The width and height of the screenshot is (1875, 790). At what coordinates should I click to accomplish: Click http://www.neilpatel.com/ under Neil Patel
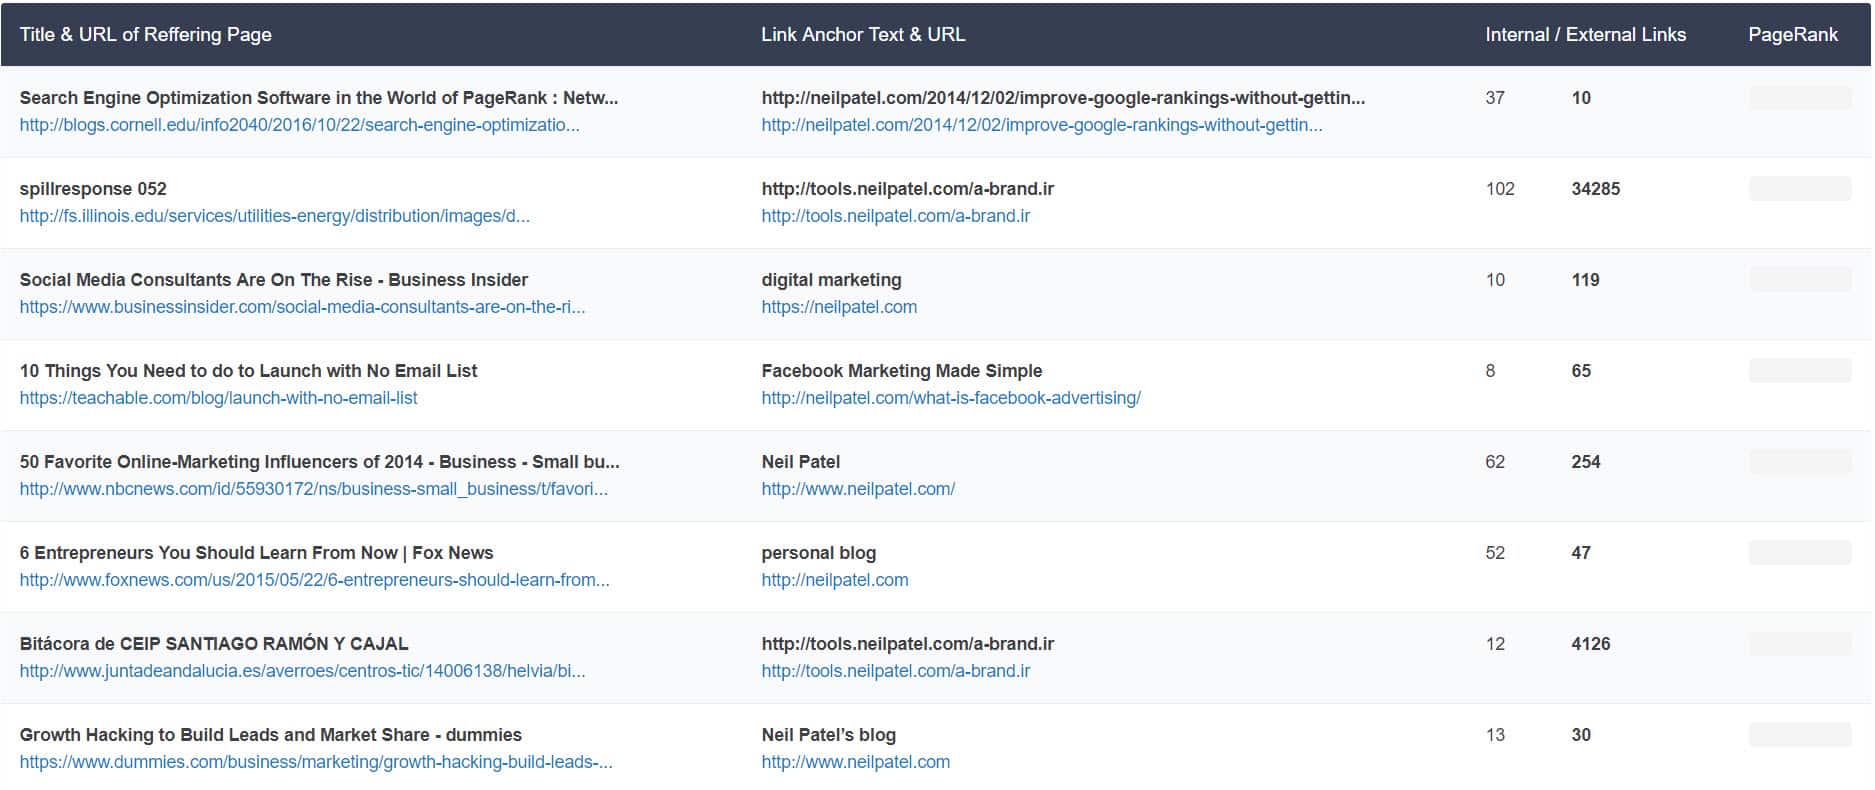(x=858, y=489)
